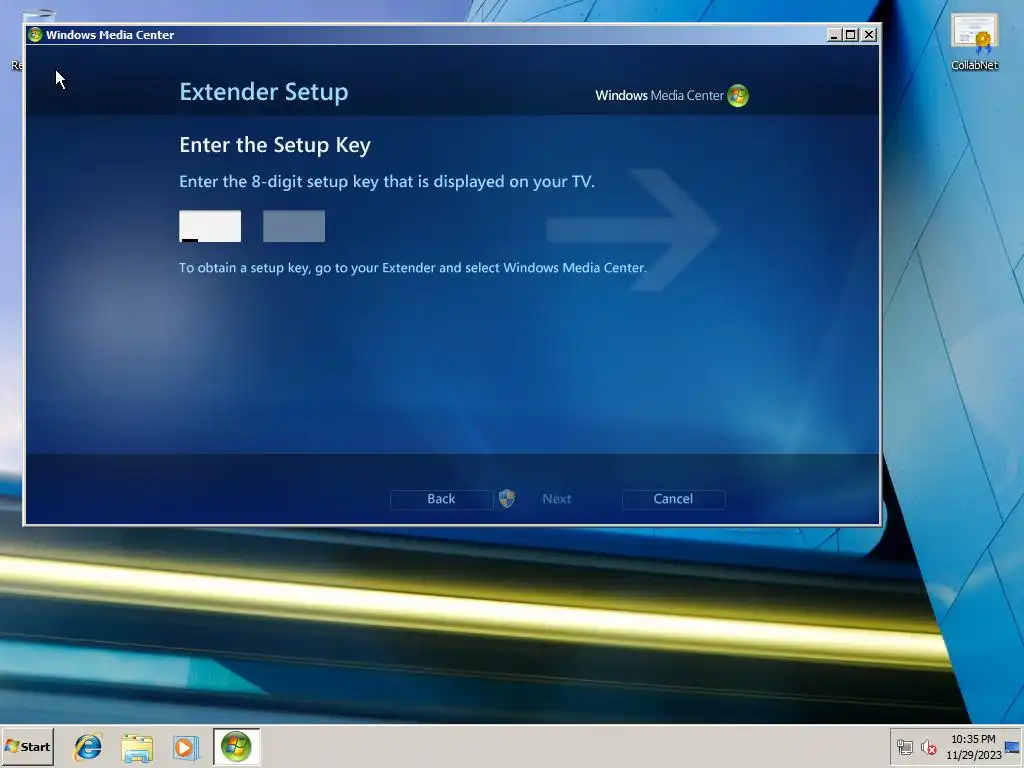
Task: Close the Windows Media Center window
Action: coord(869,35)
